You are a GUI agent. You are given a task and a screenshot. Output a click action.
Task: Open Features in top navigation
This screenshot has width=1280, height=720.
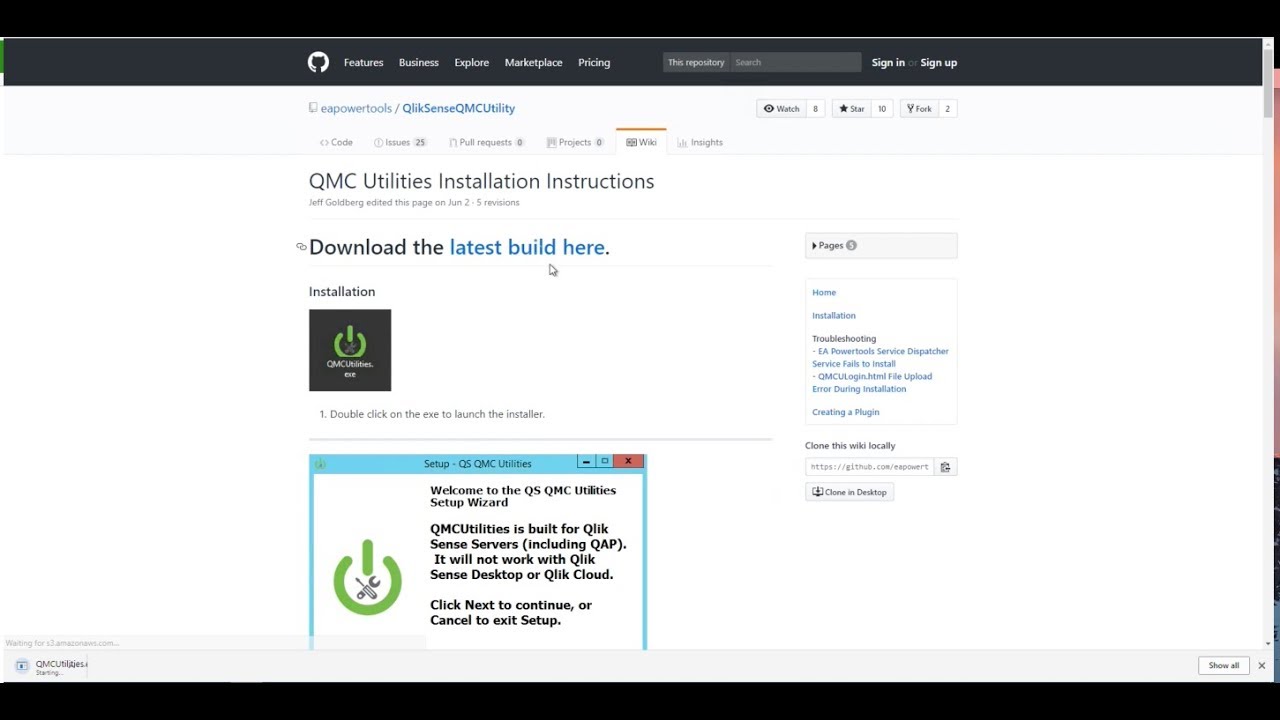363,63
